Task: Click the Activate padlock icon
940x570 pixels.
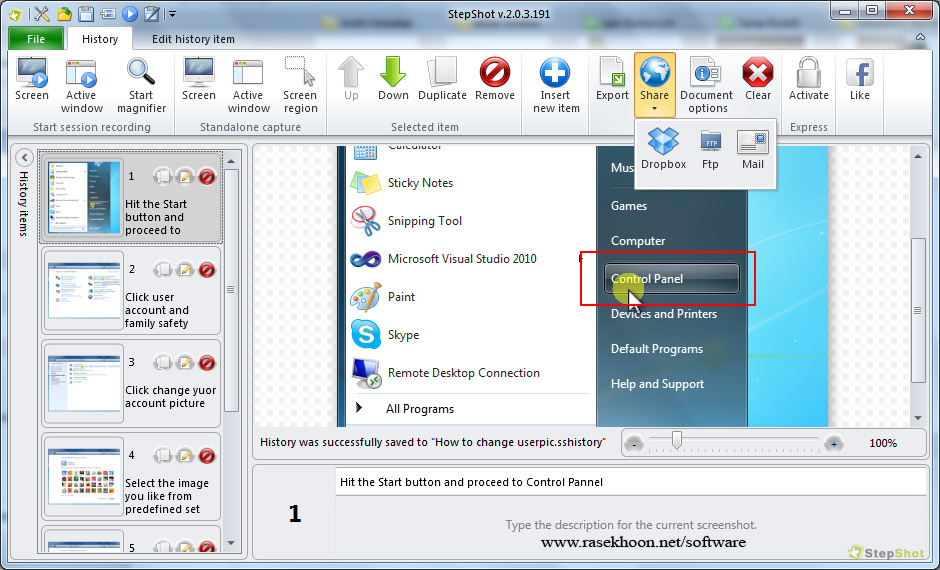Action: (809, 72)
